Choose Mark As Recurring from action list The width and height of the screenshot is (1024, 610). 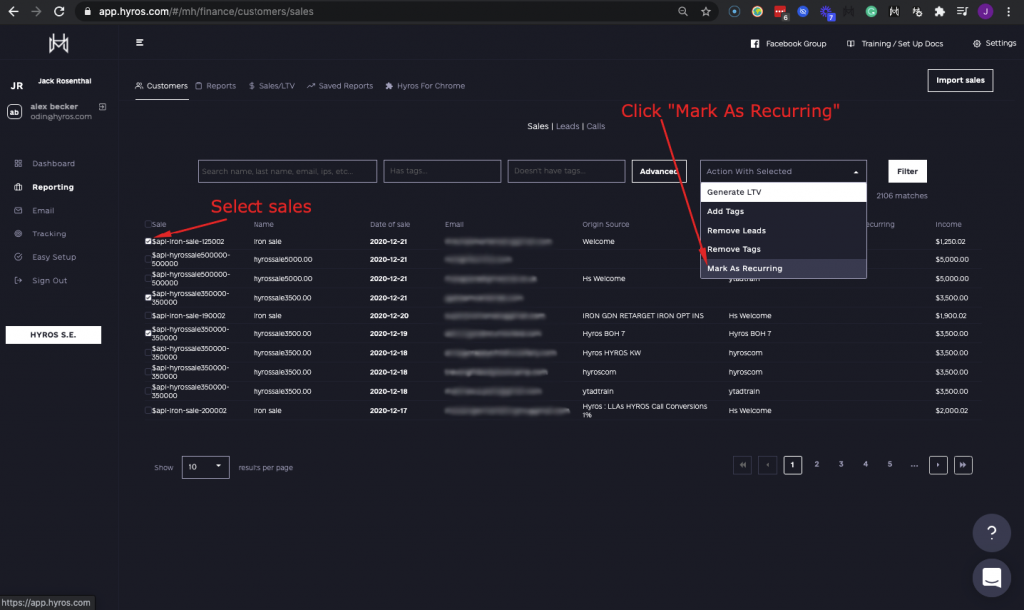(x=783, y=268)
